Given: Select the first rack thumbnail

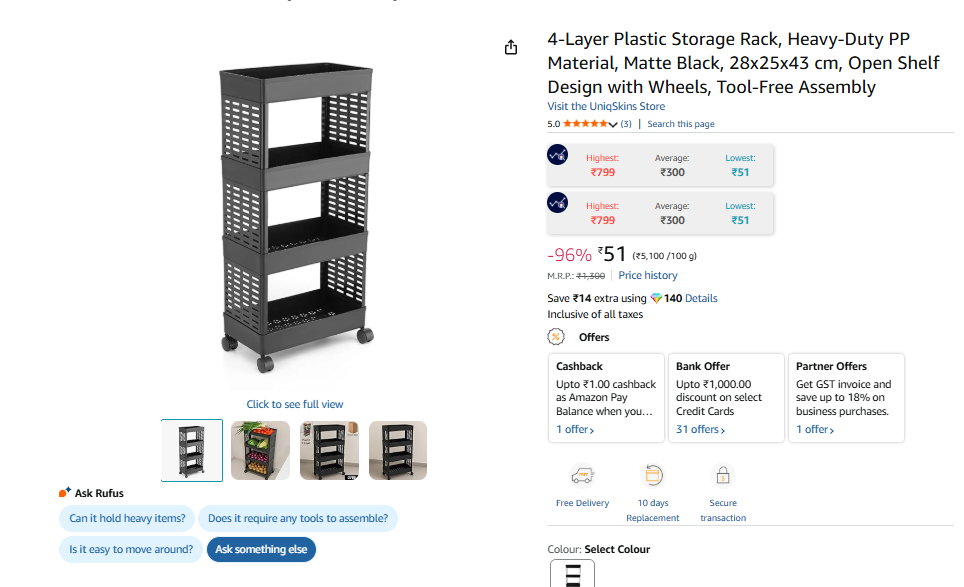Looking at the screenshot, I should point(192,450).
